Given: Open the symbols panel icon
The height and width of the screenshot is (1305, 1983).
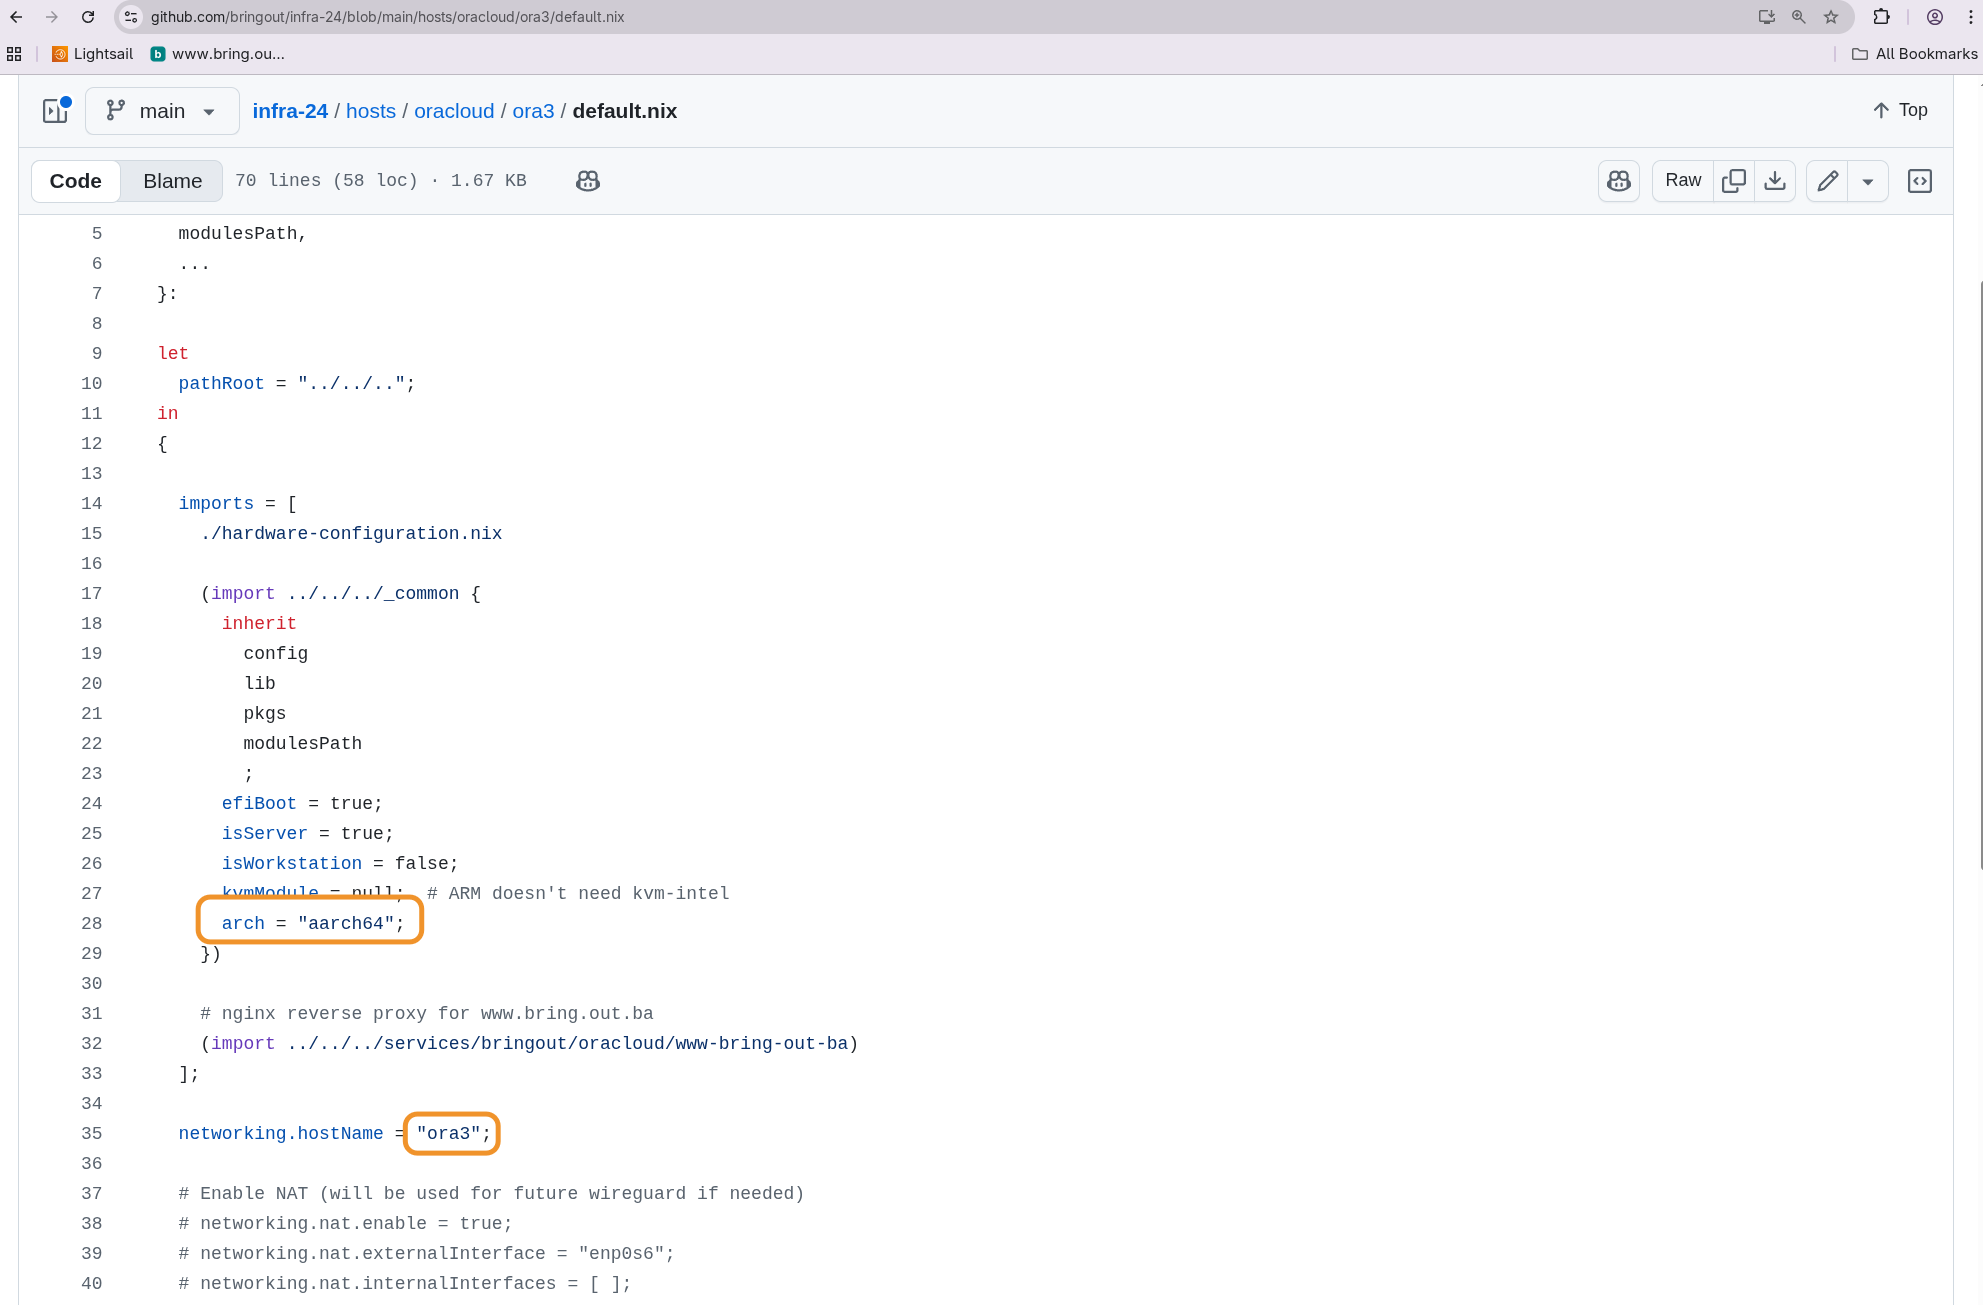Looking at the screenshot, I should [x=1919, y=181].
